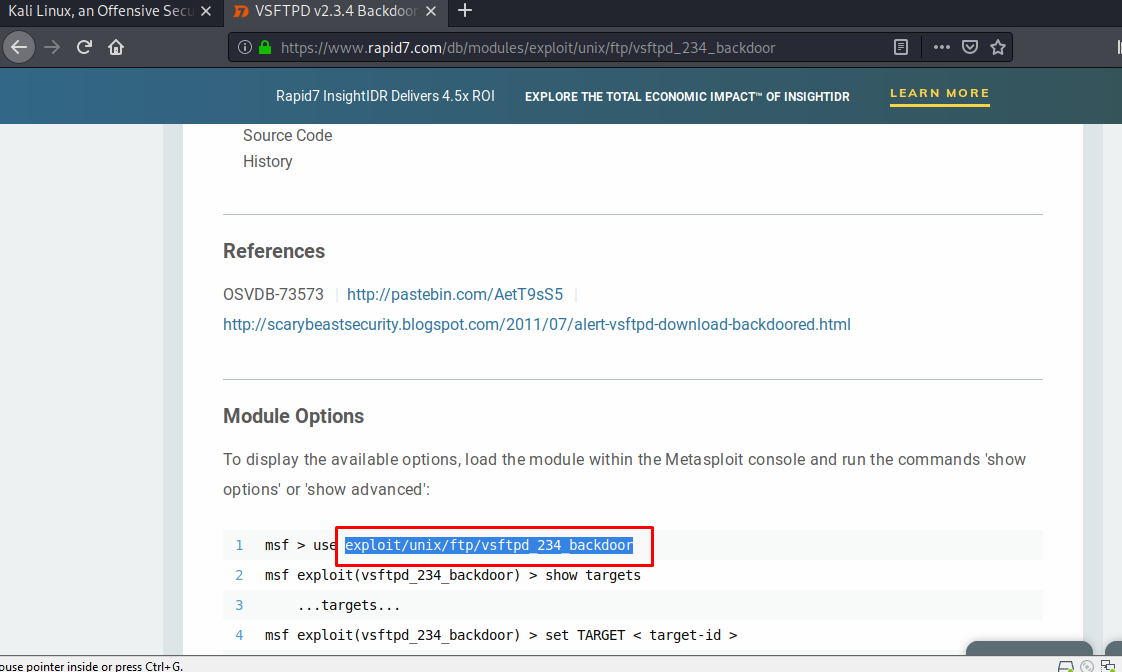The width and height of the screenshot is (1122, 672).
Task: Click the Forward navigation arrow
Action: tap(52, 47)
